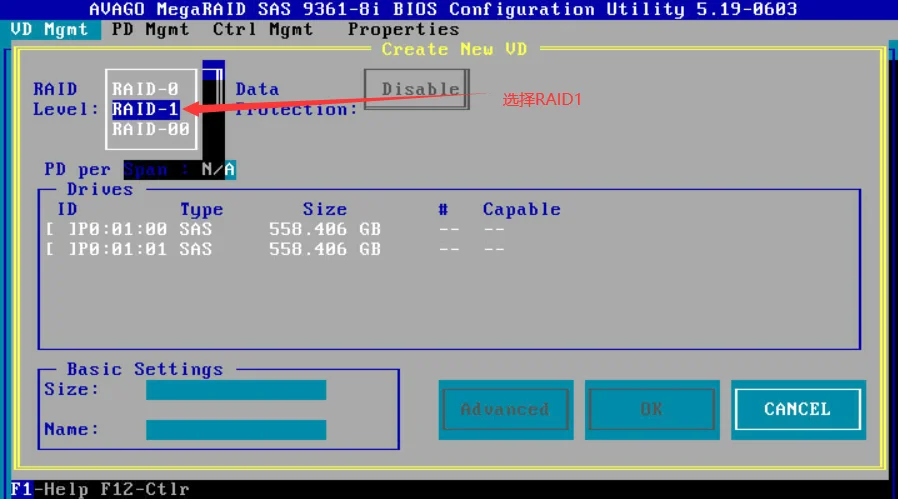
Task: Click SAS type of drive P0:01:00
Action: [195, 229]
